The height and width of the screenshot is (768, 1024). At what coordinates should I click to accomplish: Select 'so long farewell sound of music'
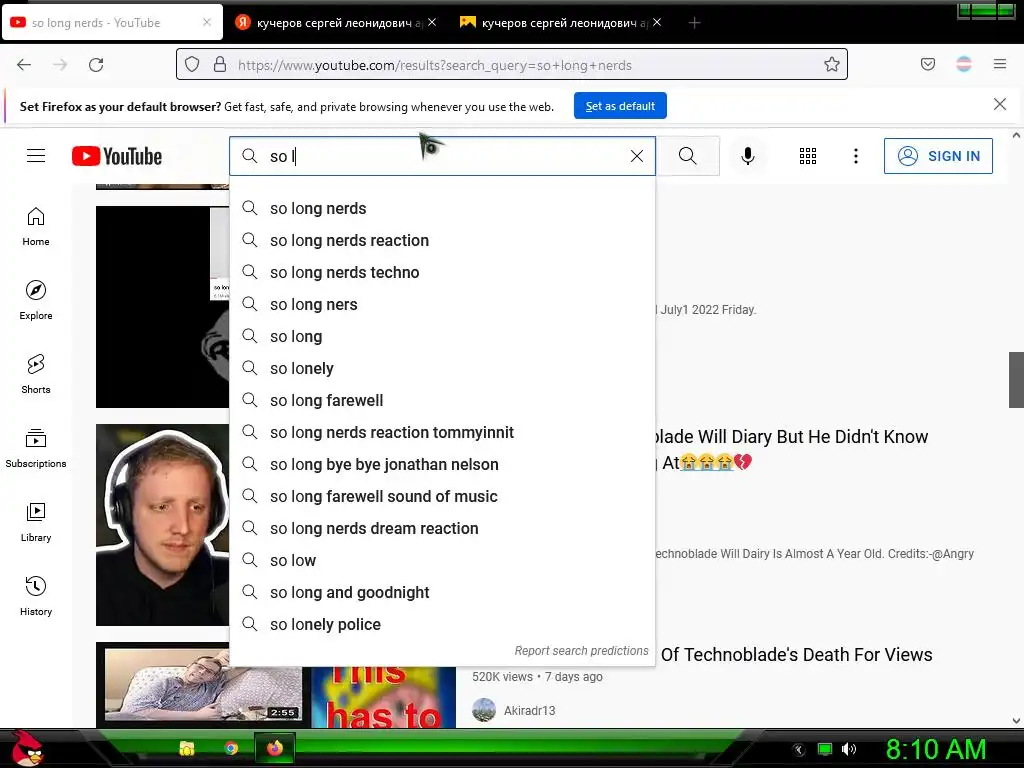point(442,496)
